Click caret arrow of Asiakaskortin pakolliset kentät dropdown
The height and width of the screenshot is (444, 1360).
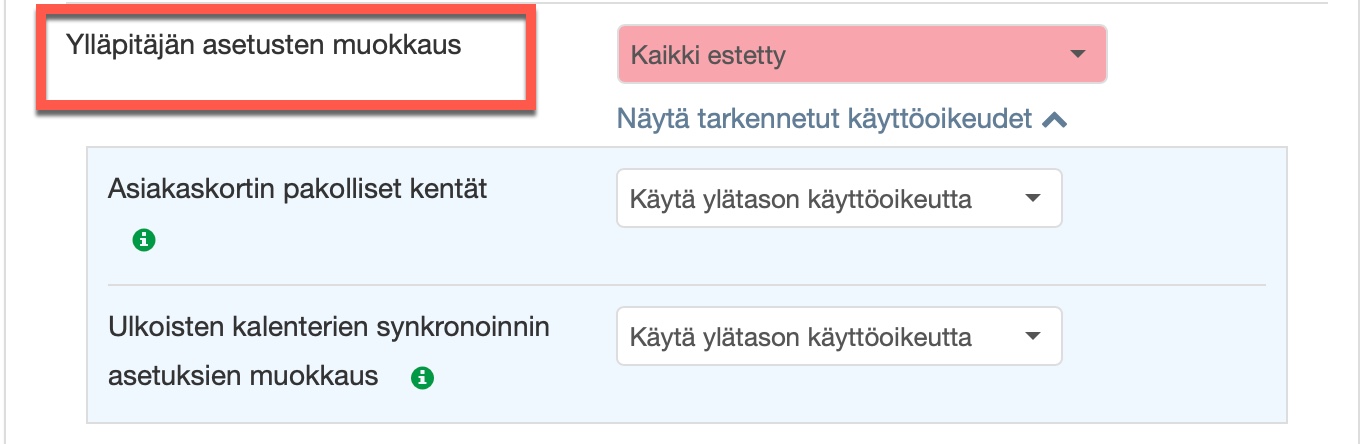coord(1033,198)
